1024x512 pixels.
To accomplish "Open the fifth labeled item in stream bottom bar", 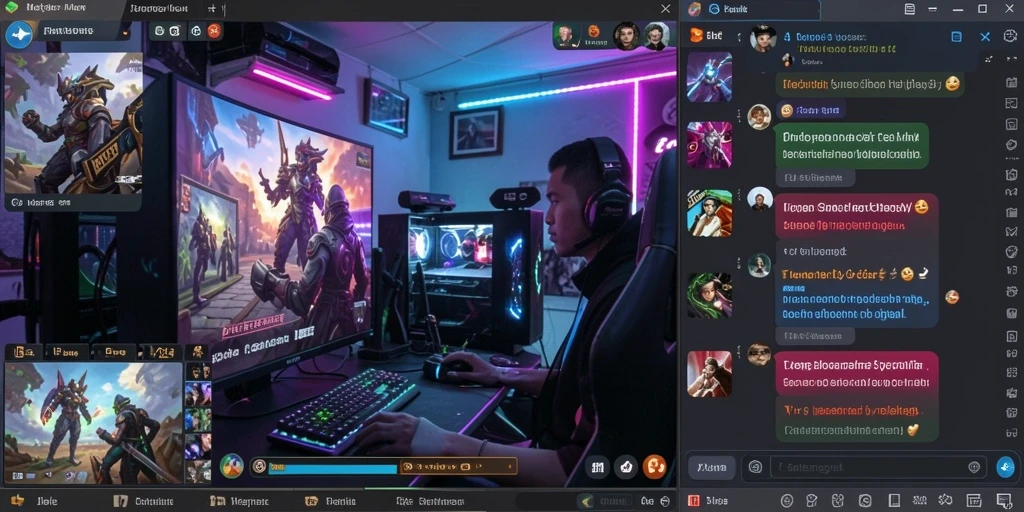I will coord(431,501).
